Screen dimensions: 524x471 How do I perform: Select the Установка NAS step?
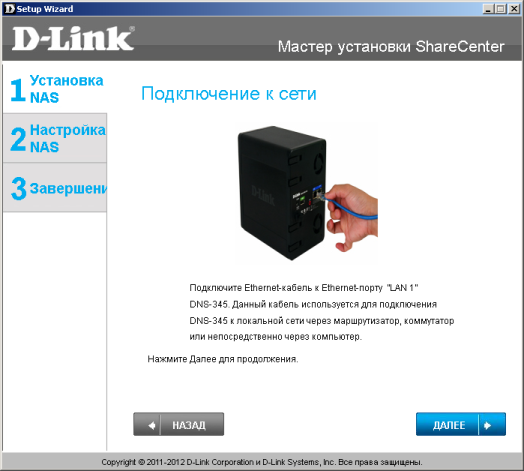[x=55, y=89]
